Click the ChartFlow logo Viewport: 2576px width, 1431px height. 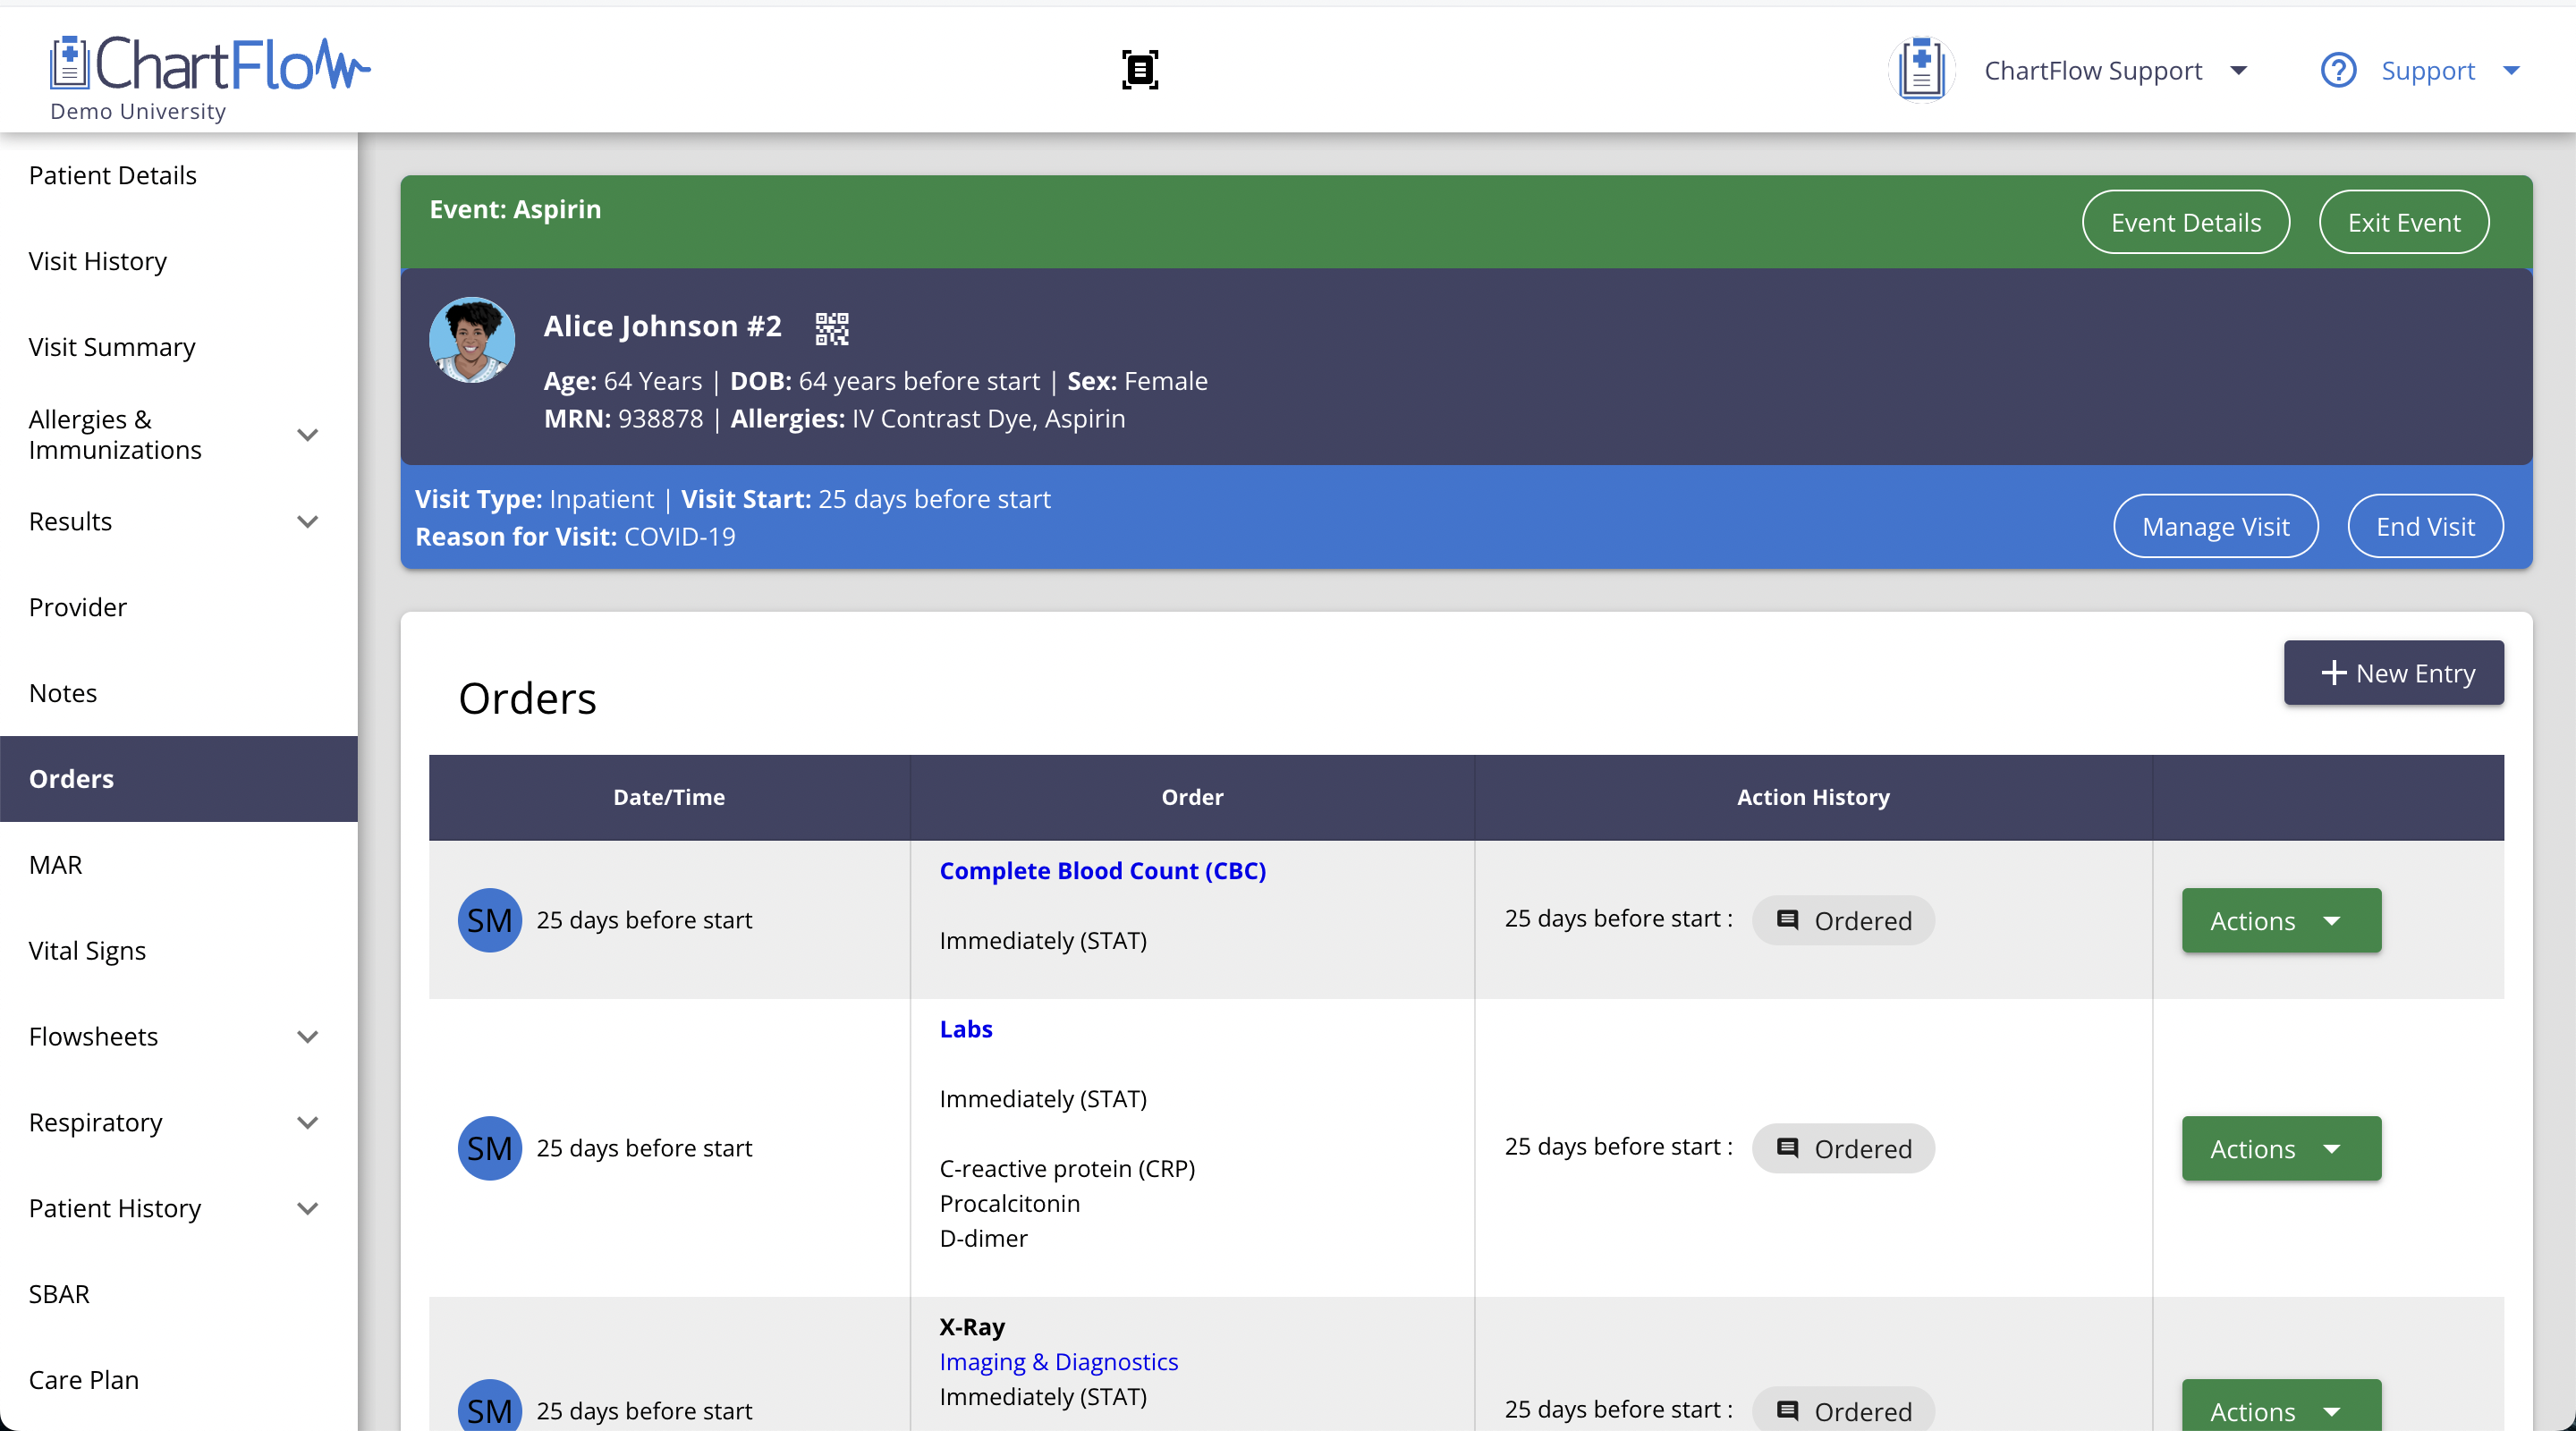[x=210, y=65]
